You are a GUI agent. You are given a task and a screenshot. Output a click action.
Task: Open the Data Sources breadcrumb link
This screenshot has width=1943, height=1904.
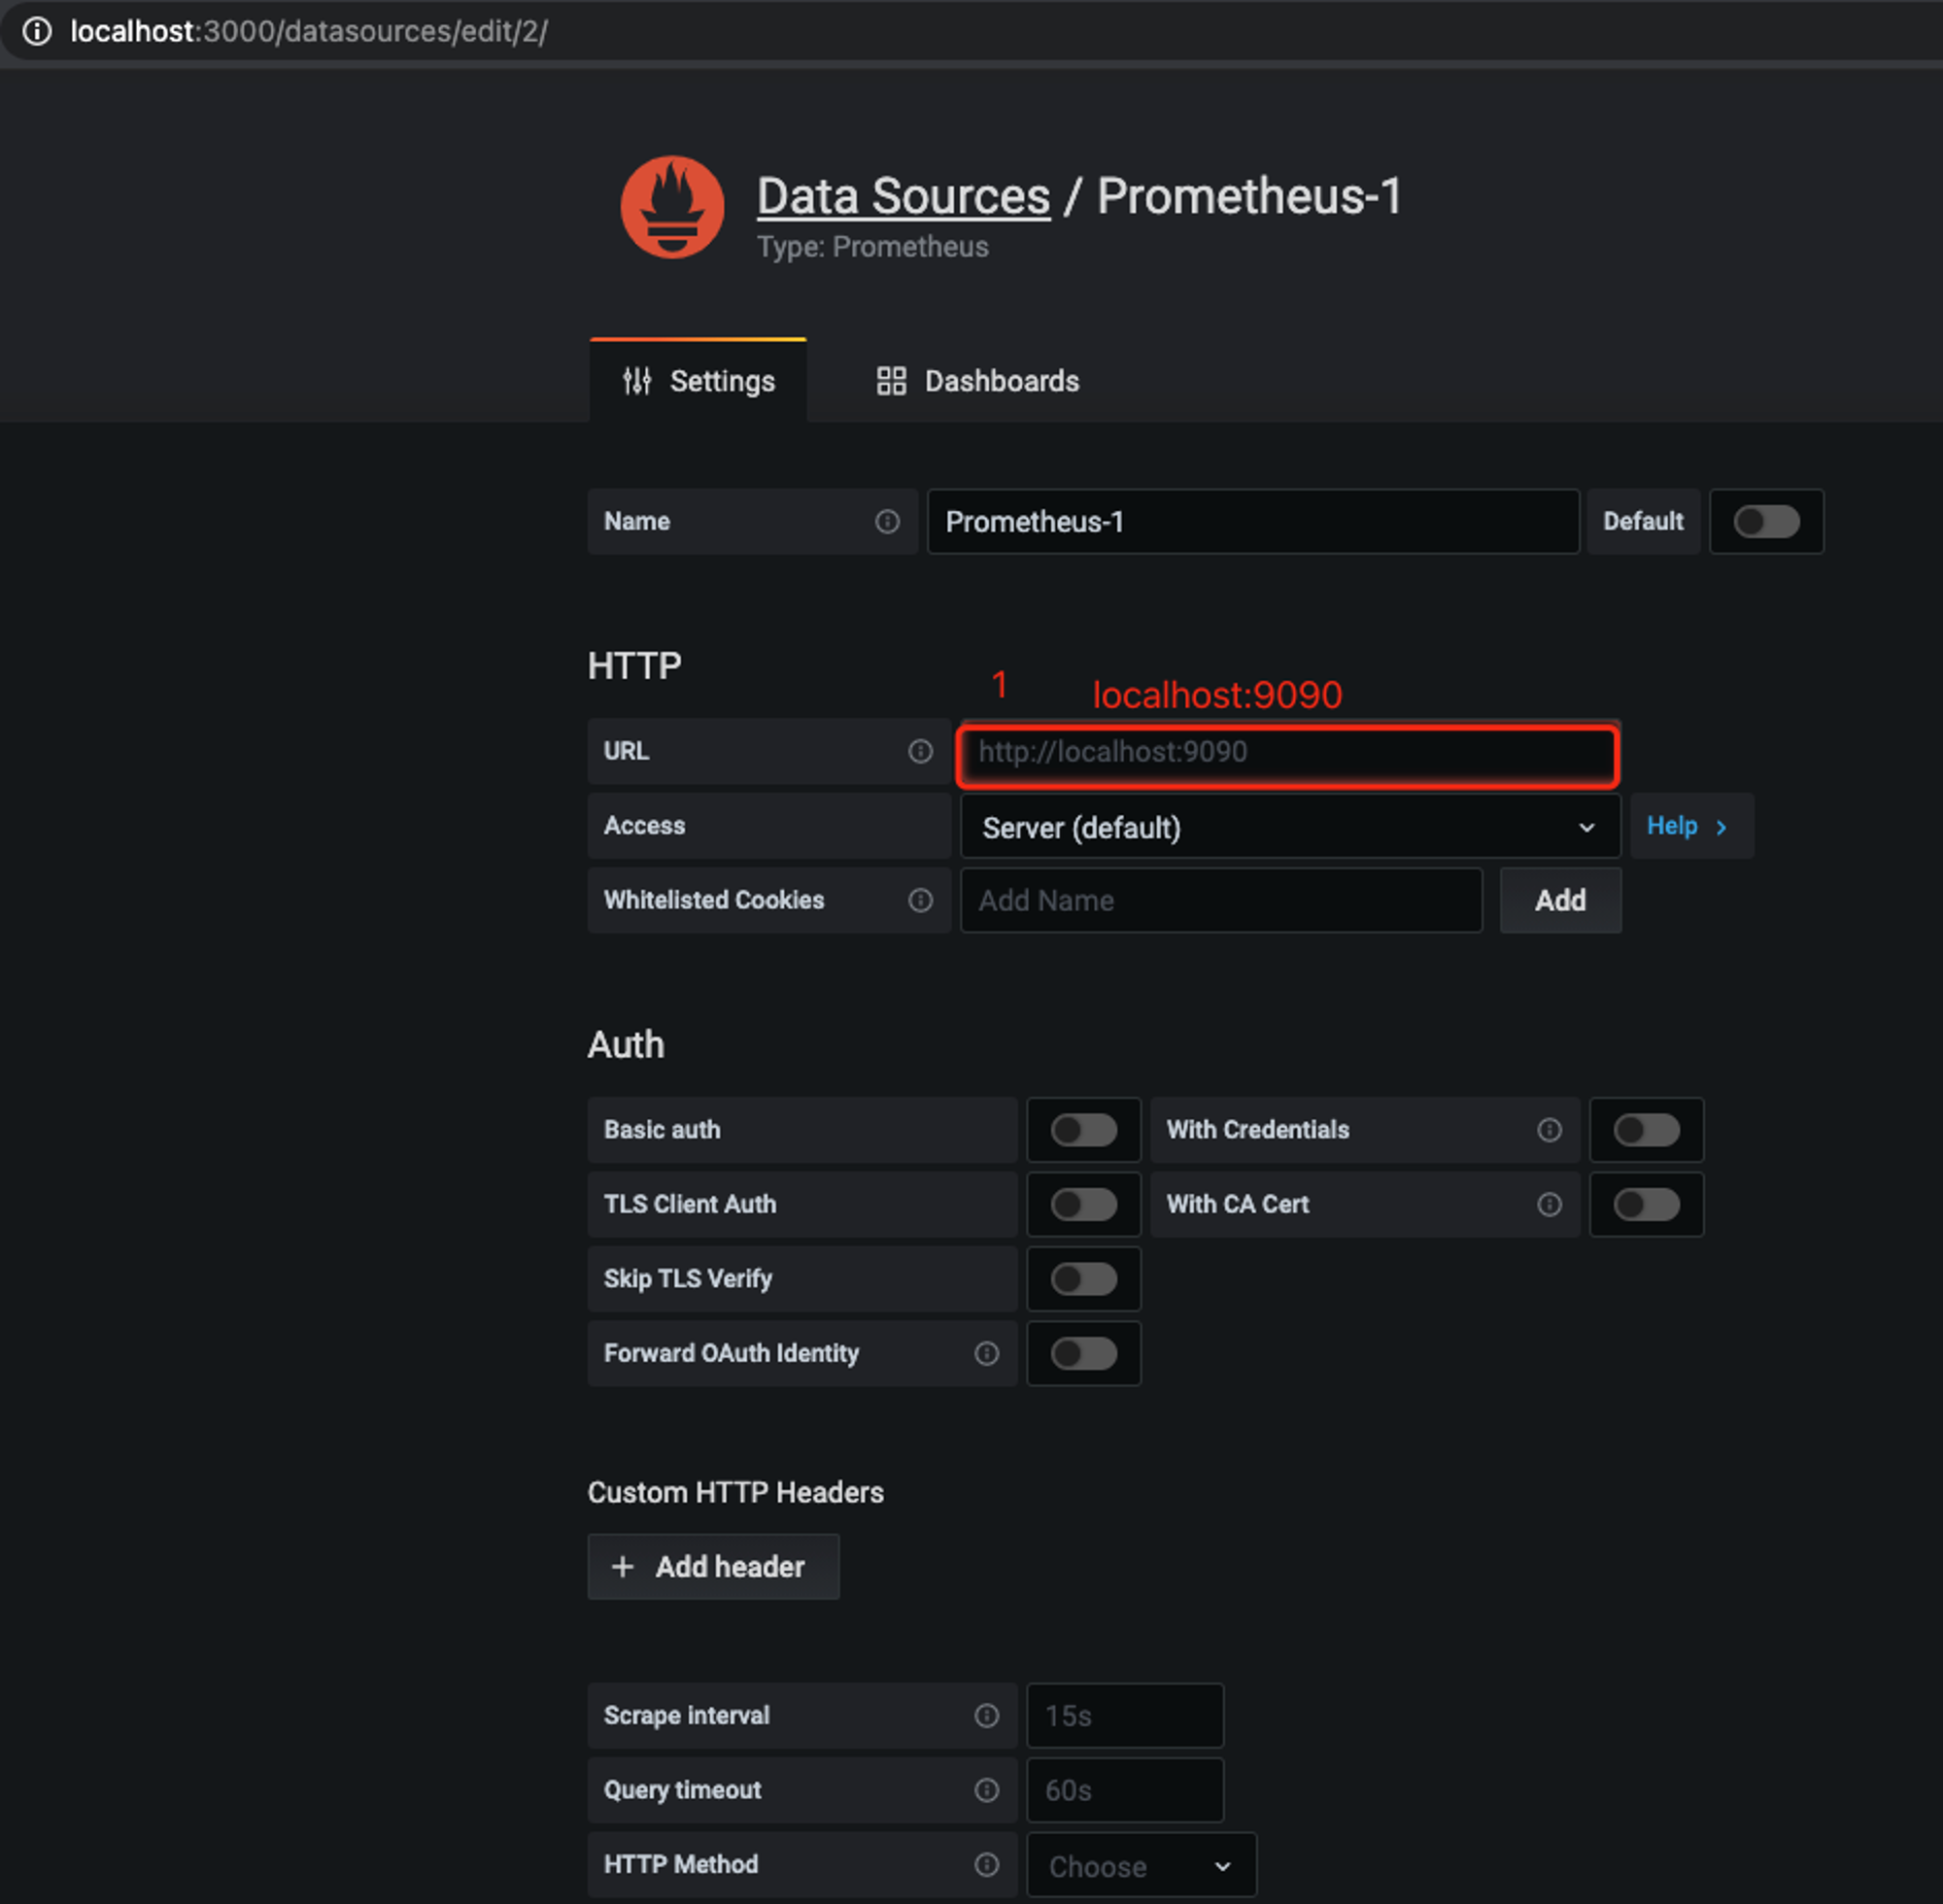[903, 196]
